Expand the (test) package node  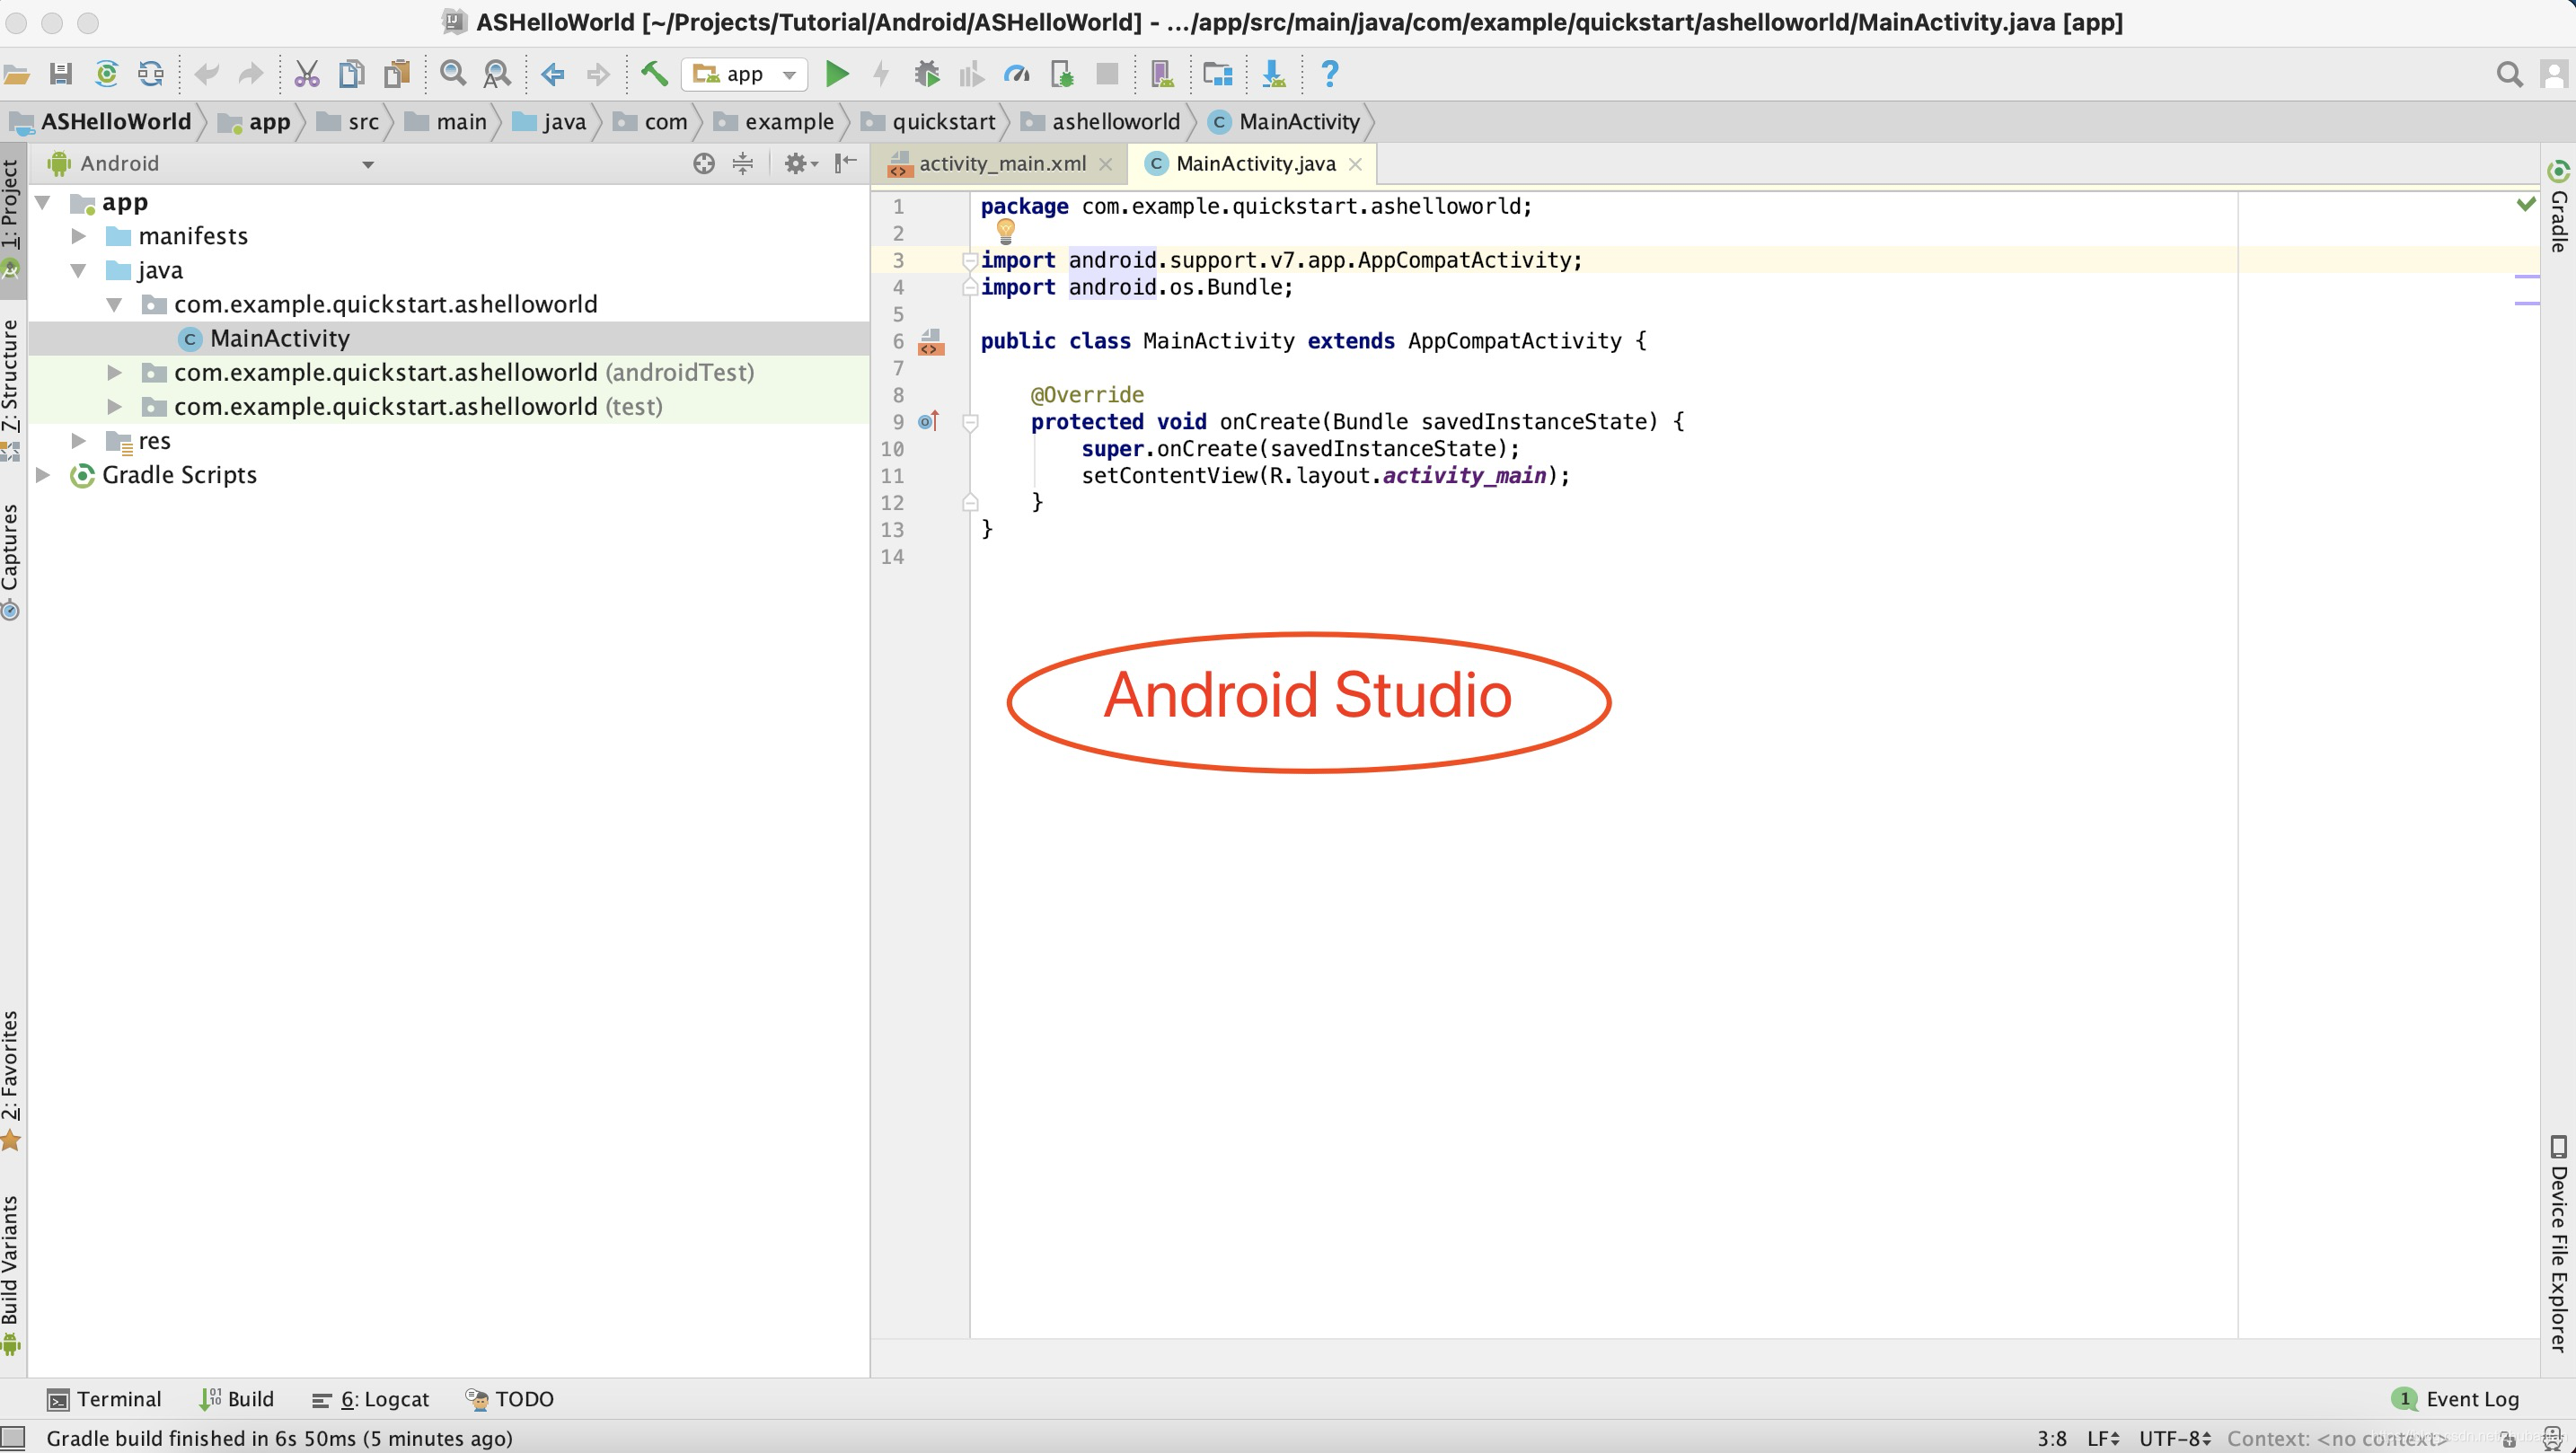[x=114, y=407]
